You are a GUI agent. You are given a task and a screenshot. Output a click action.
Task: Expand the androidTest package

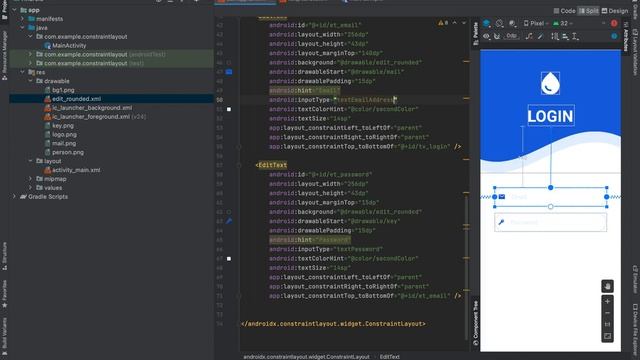pos(30,54)
